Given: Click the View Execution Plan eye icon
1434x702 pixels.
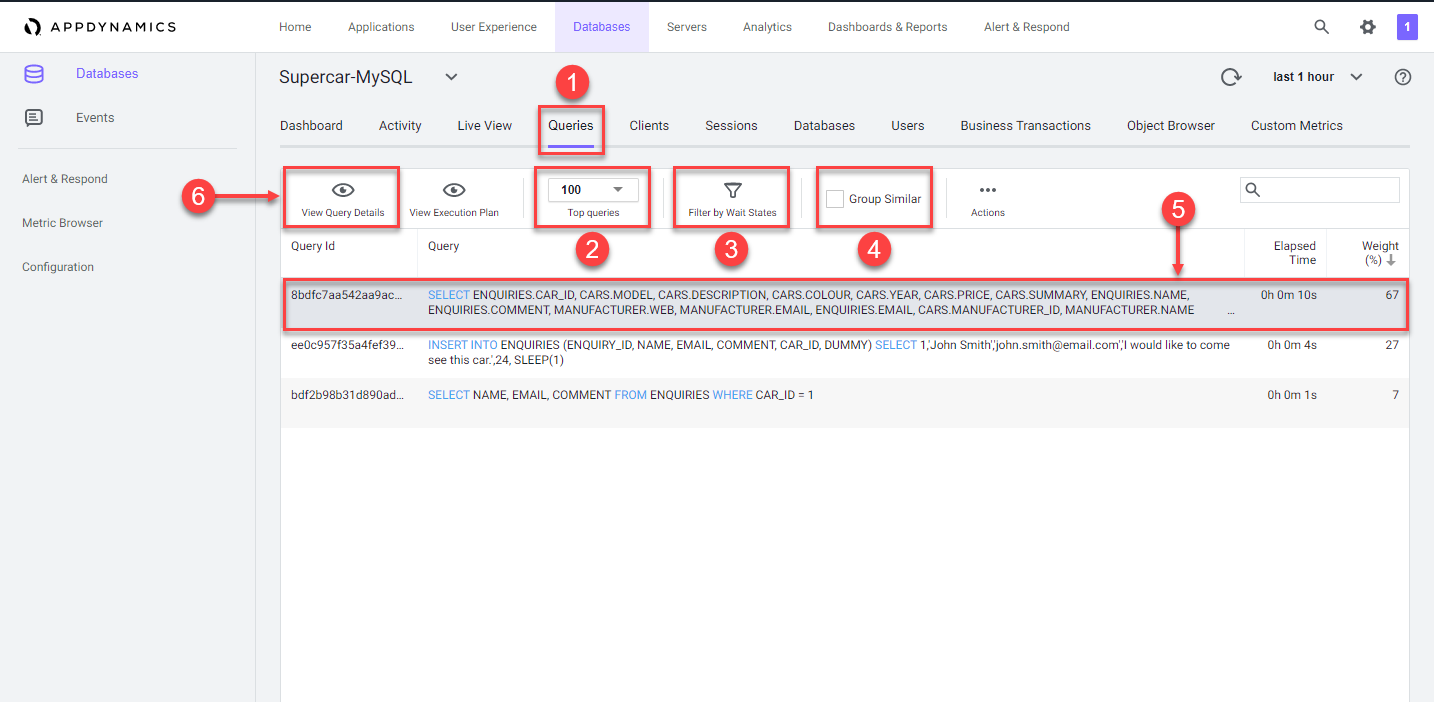Looking at the screenshot, I should (454, 190).
